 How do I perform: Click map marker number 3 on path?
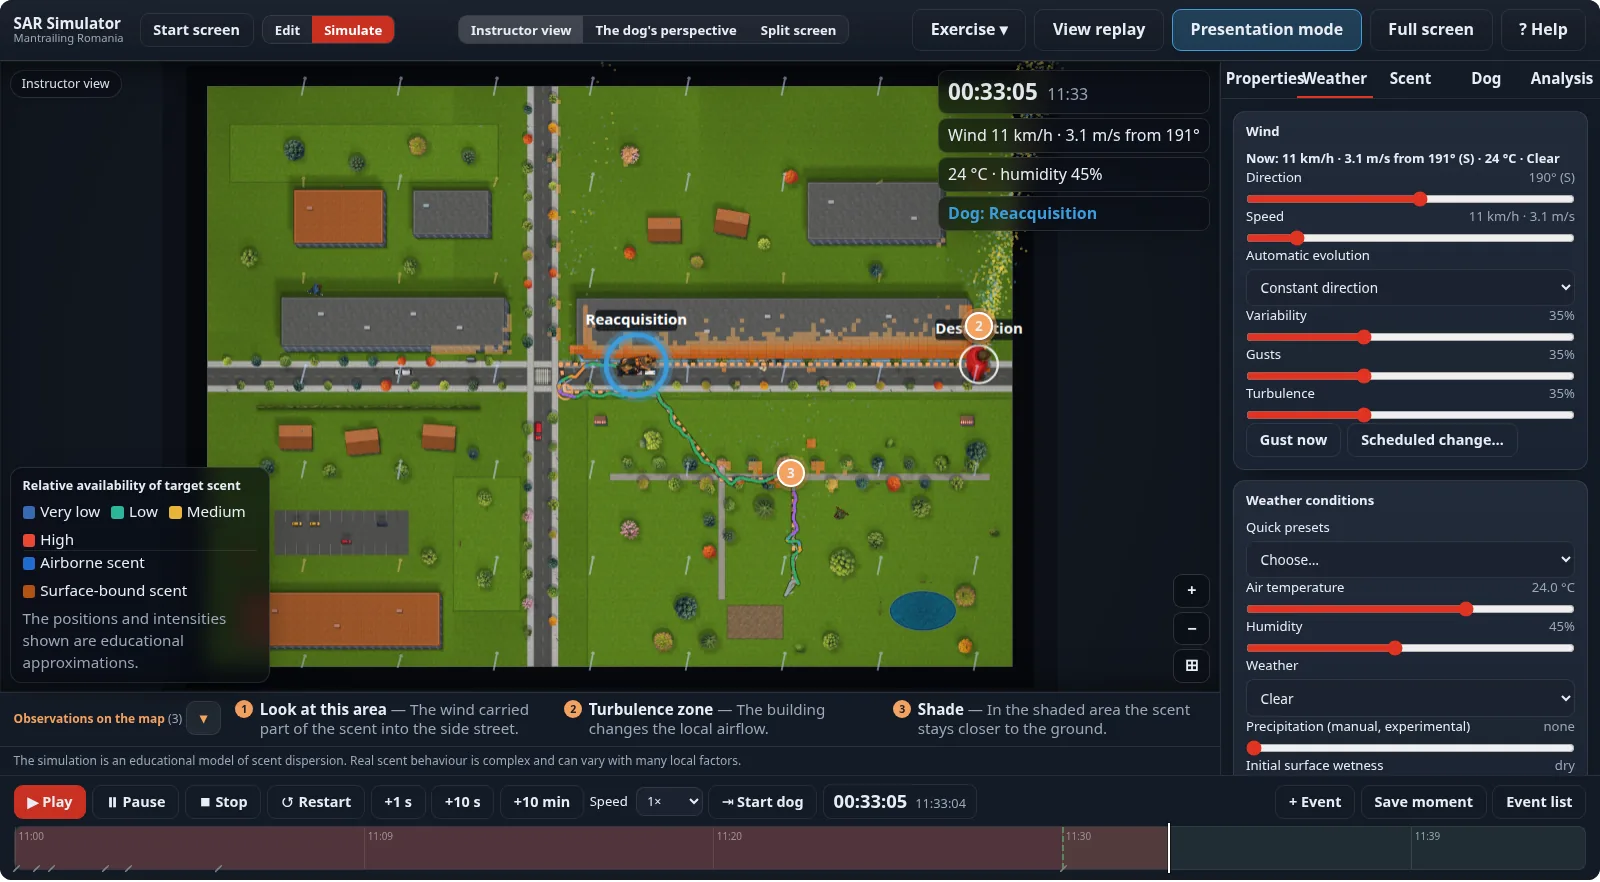coord(791,473)
